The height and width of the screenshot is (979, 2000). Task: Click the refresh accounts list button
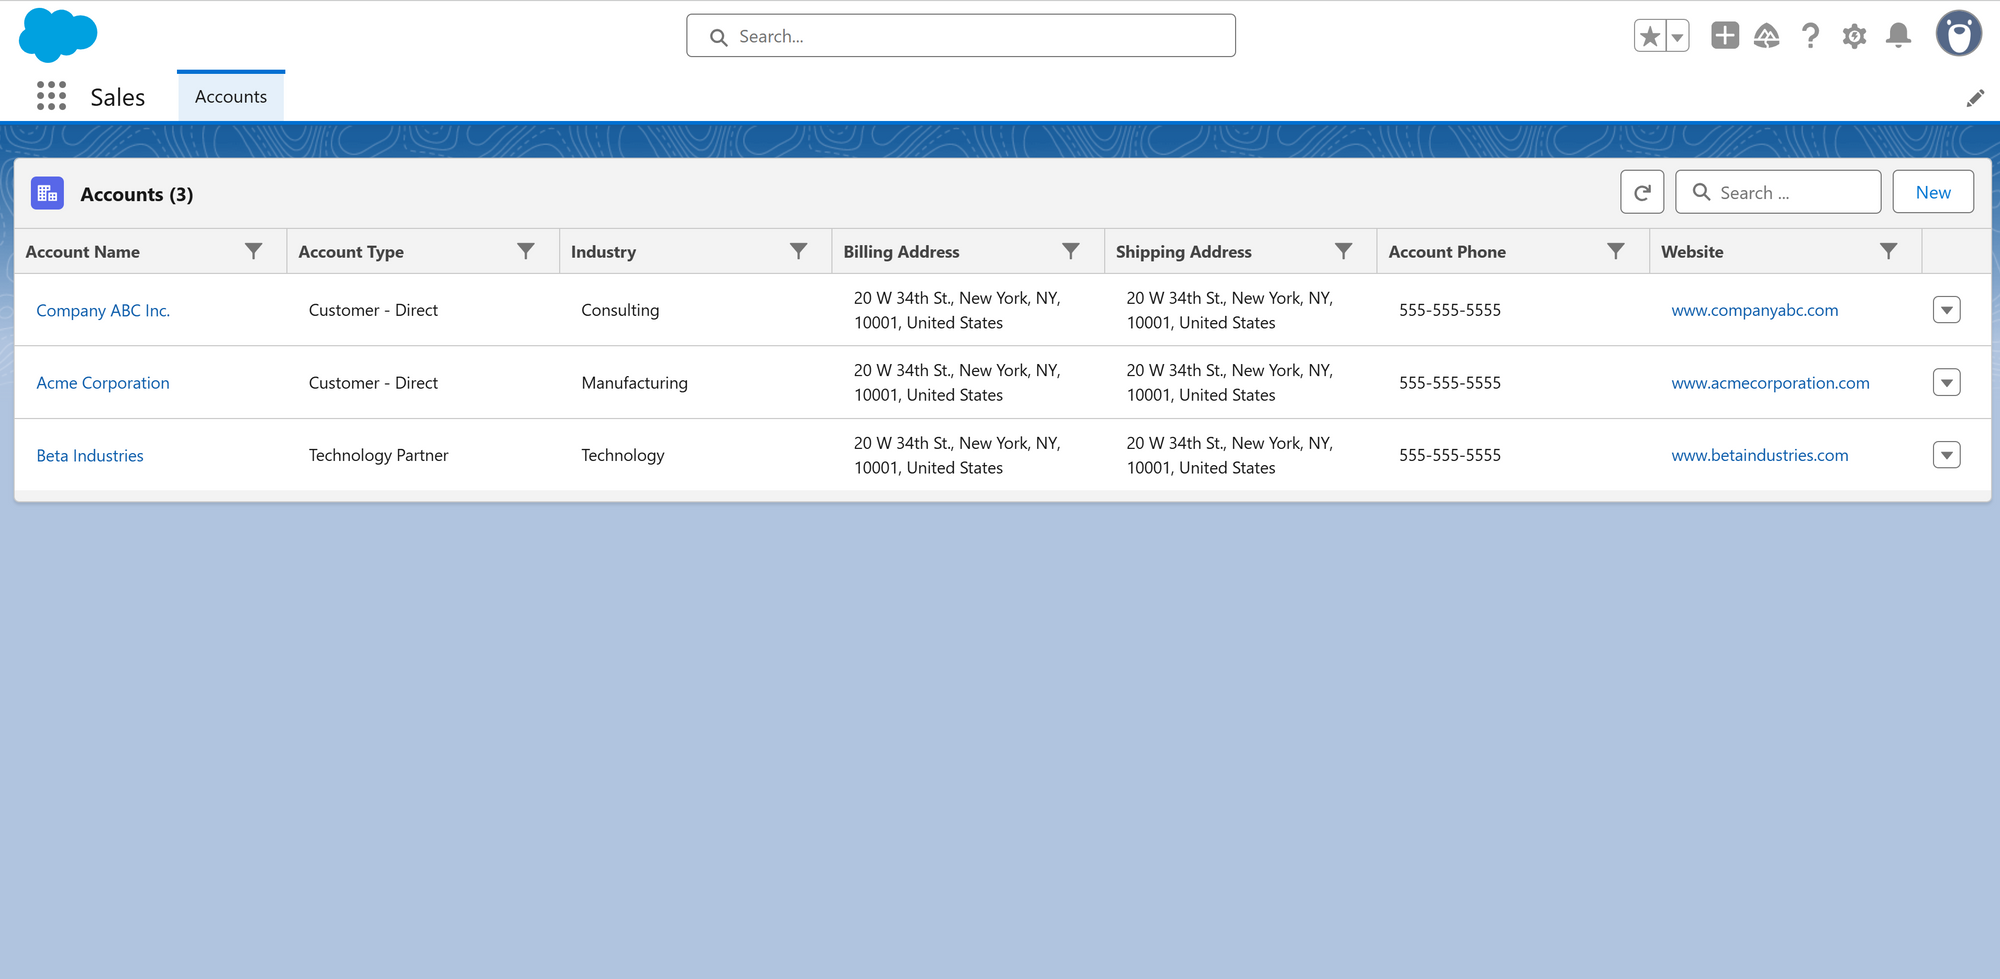[x=1642, y=192]
